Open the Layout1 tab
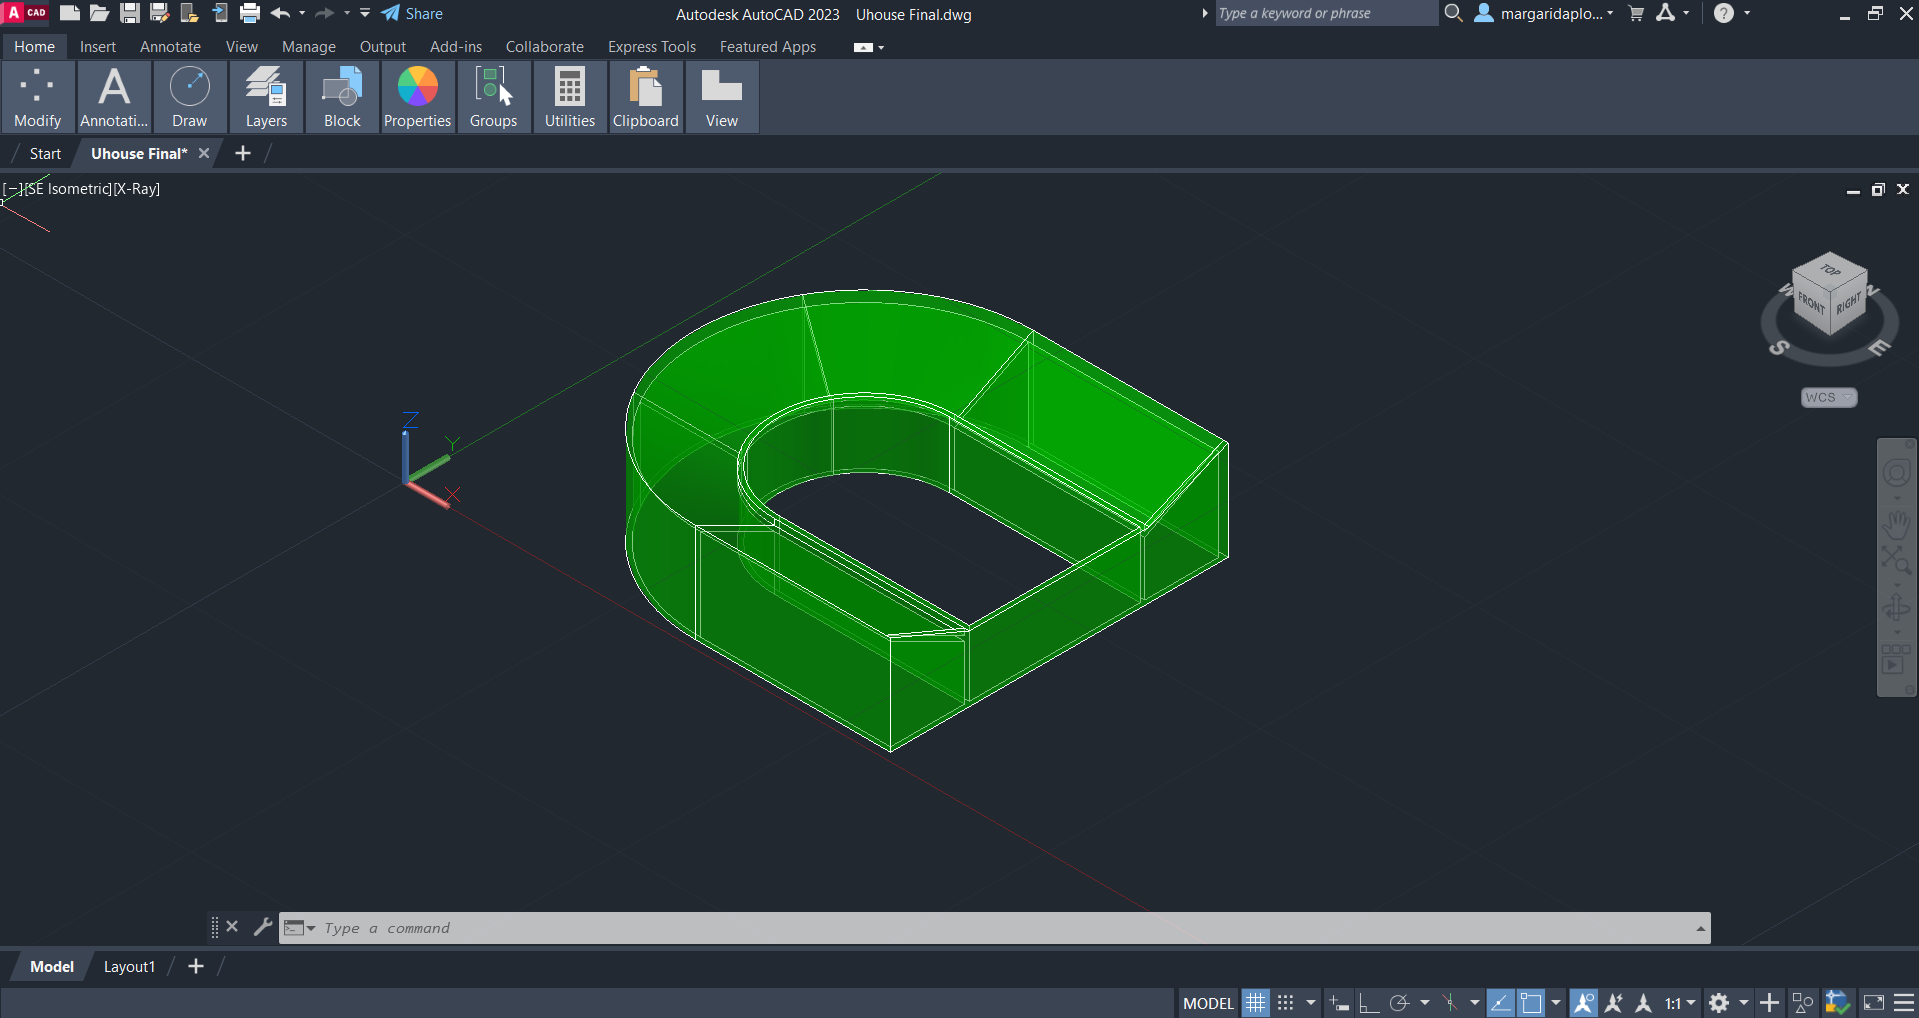This screenshot has height=1018, width=1919. 129,967
